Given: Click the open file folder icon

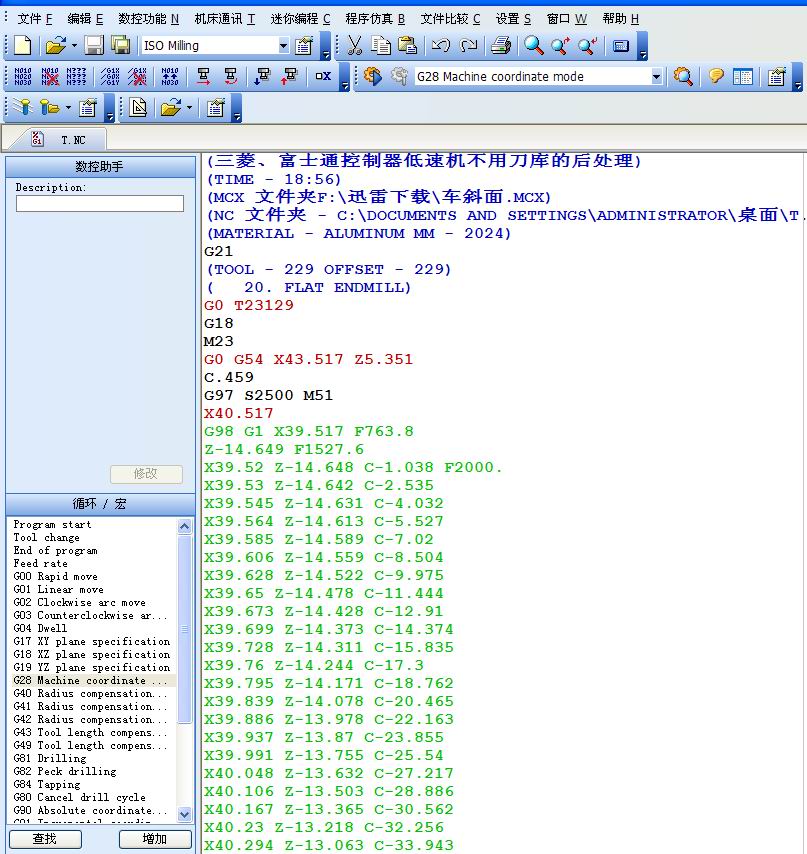Looking at the screenshot, I should point(55,46).
